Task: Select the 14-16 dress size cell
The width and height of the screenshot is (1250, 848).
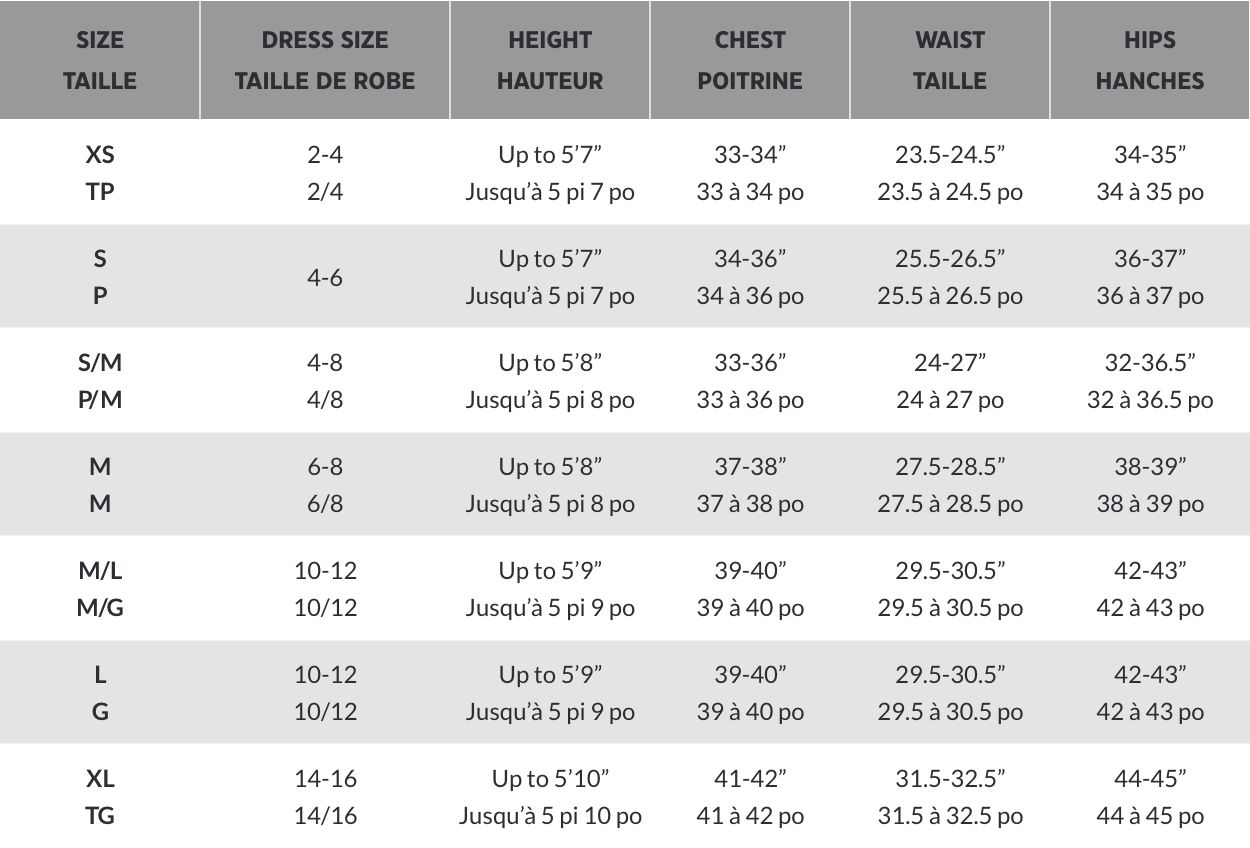Action: point(325,779)
